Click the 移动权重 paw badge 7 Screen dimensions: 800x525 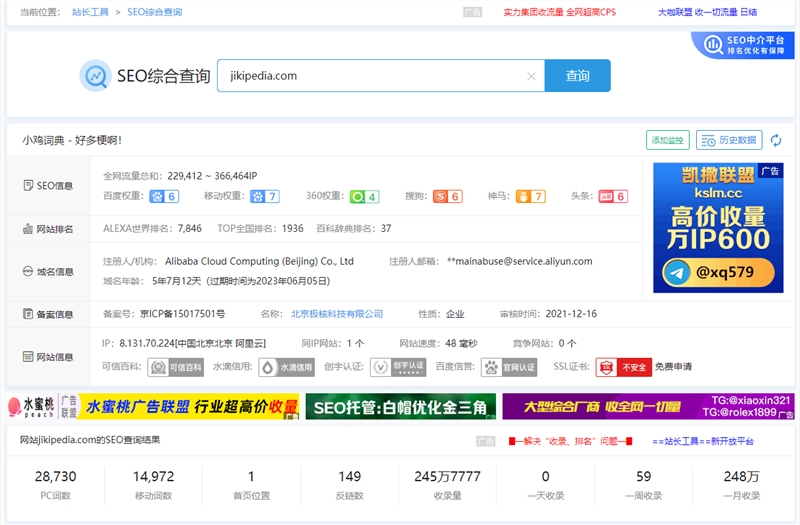pos(265,196)
